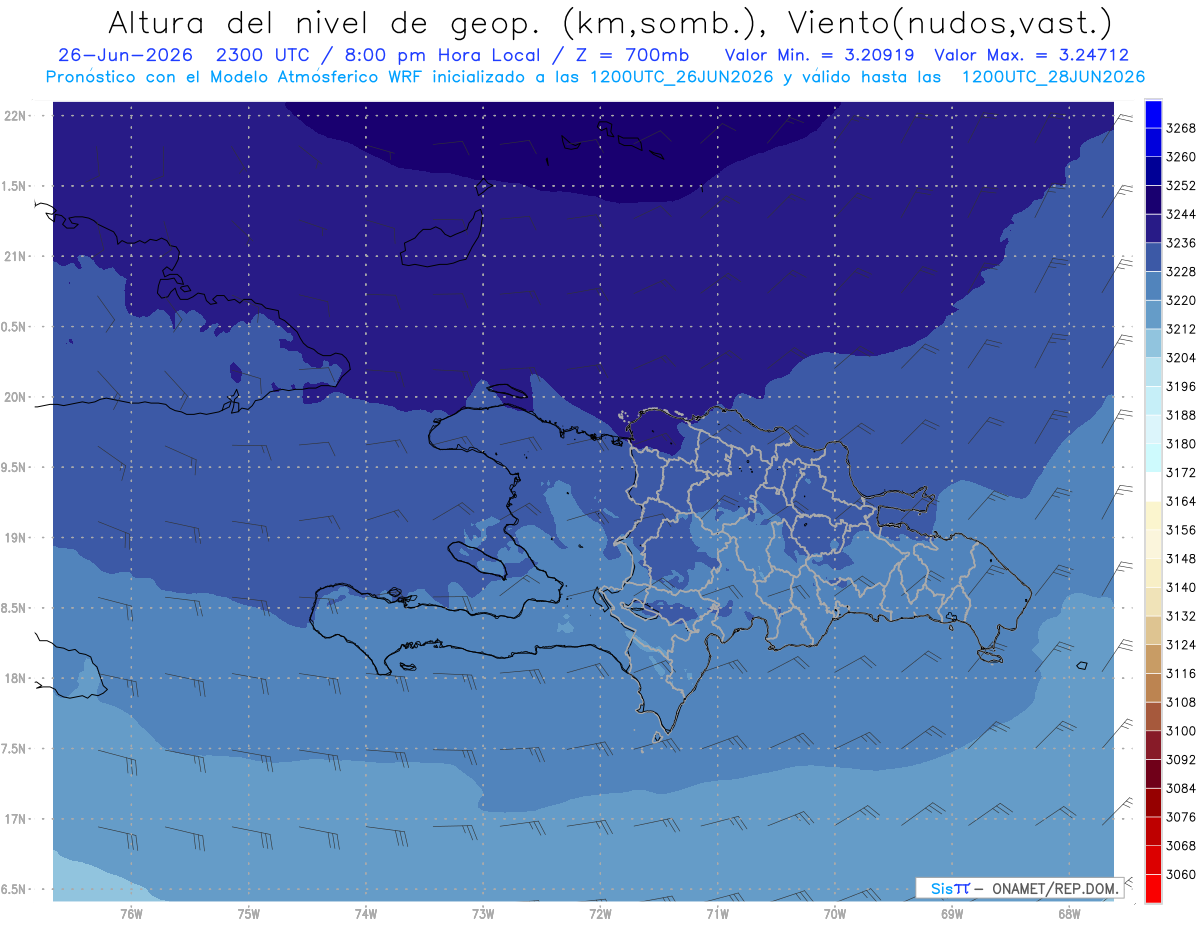Click the '70W' longitude label
The width and height of the screenshot is (1200, 927).
pos(834,914)
